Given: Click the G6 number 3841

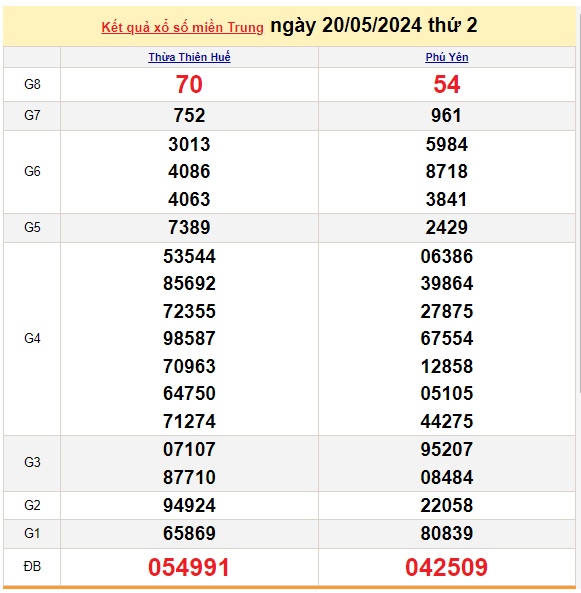Looking at the screenshot, I should click(447, 199).
